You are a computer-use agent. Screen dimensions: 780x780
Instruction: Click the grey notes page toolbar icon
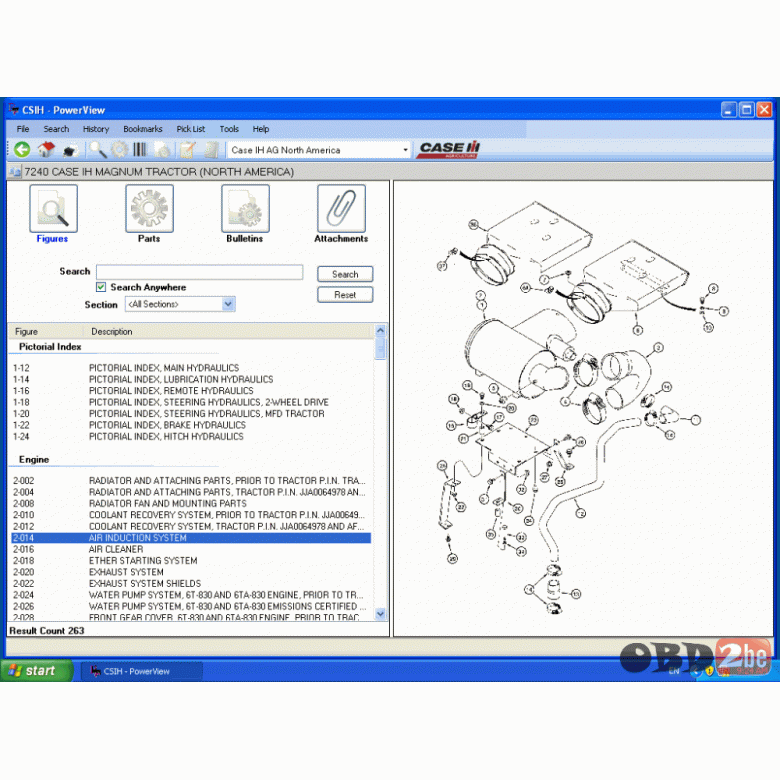(211, 149)
